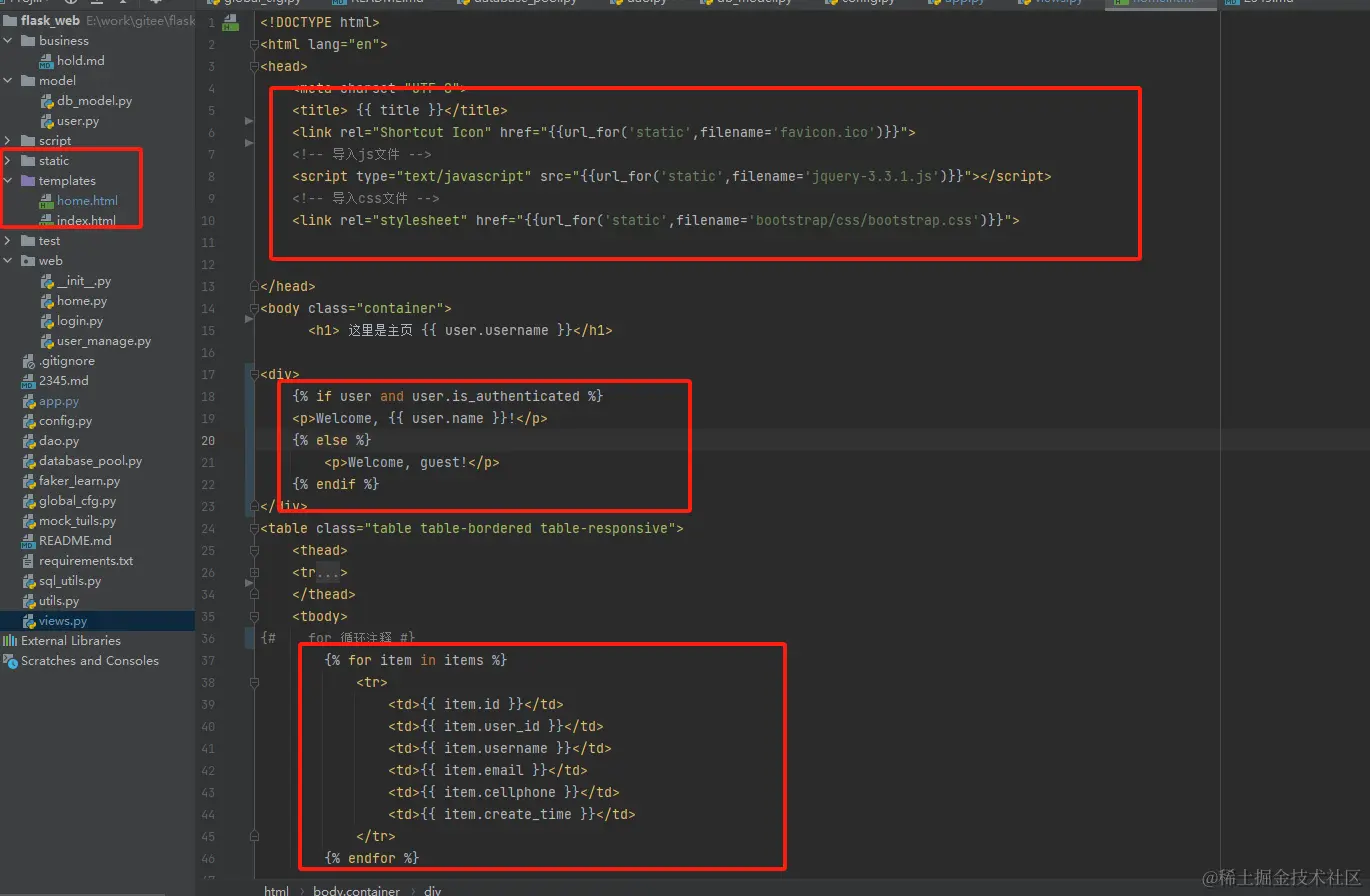Open mock_tuils.py in the project tree
This screenshot has width=1370, height=896.
click(77, 521)
